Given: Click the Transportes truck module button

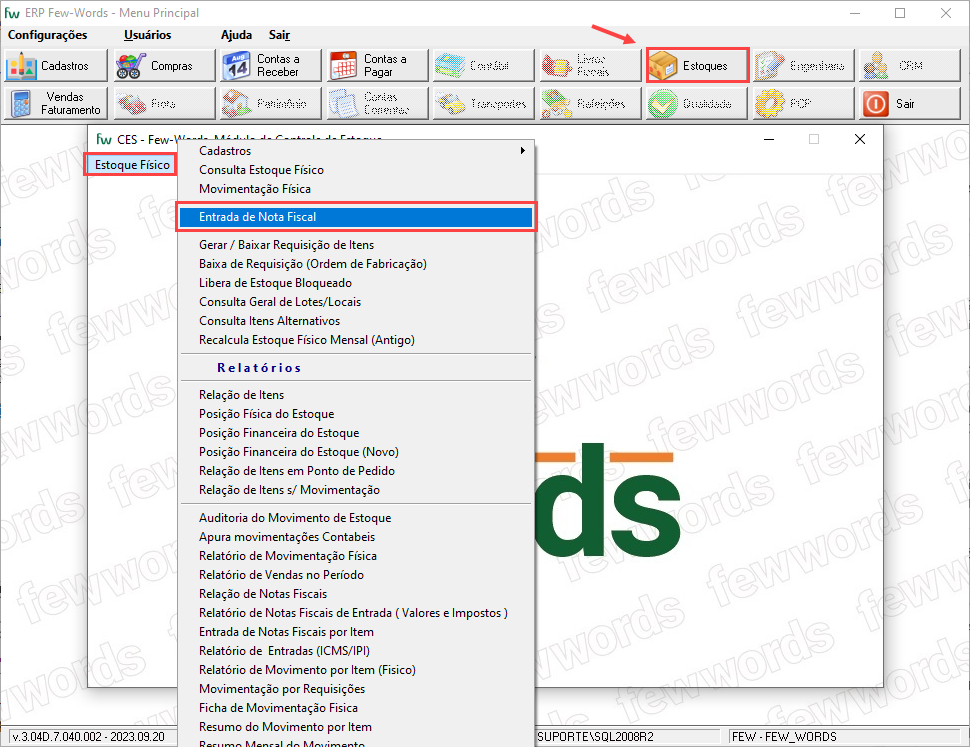Looking at the screenshot, I should (484, 103).
